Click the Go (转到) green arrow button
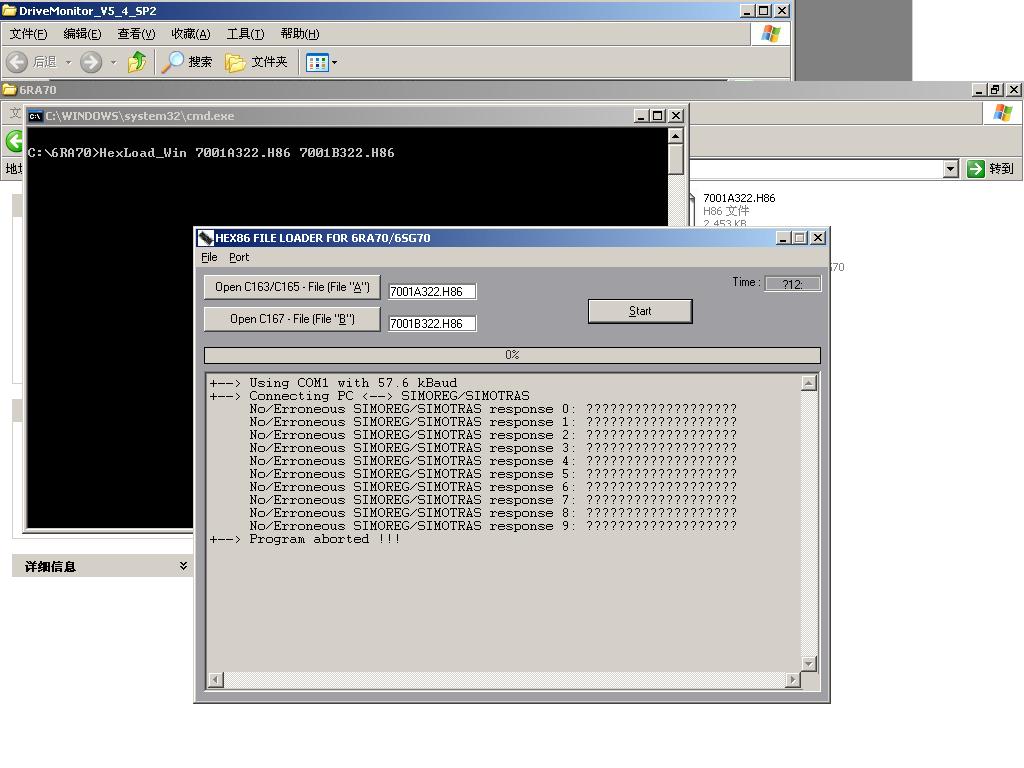The image size is (1024, 768). [976, 168]
